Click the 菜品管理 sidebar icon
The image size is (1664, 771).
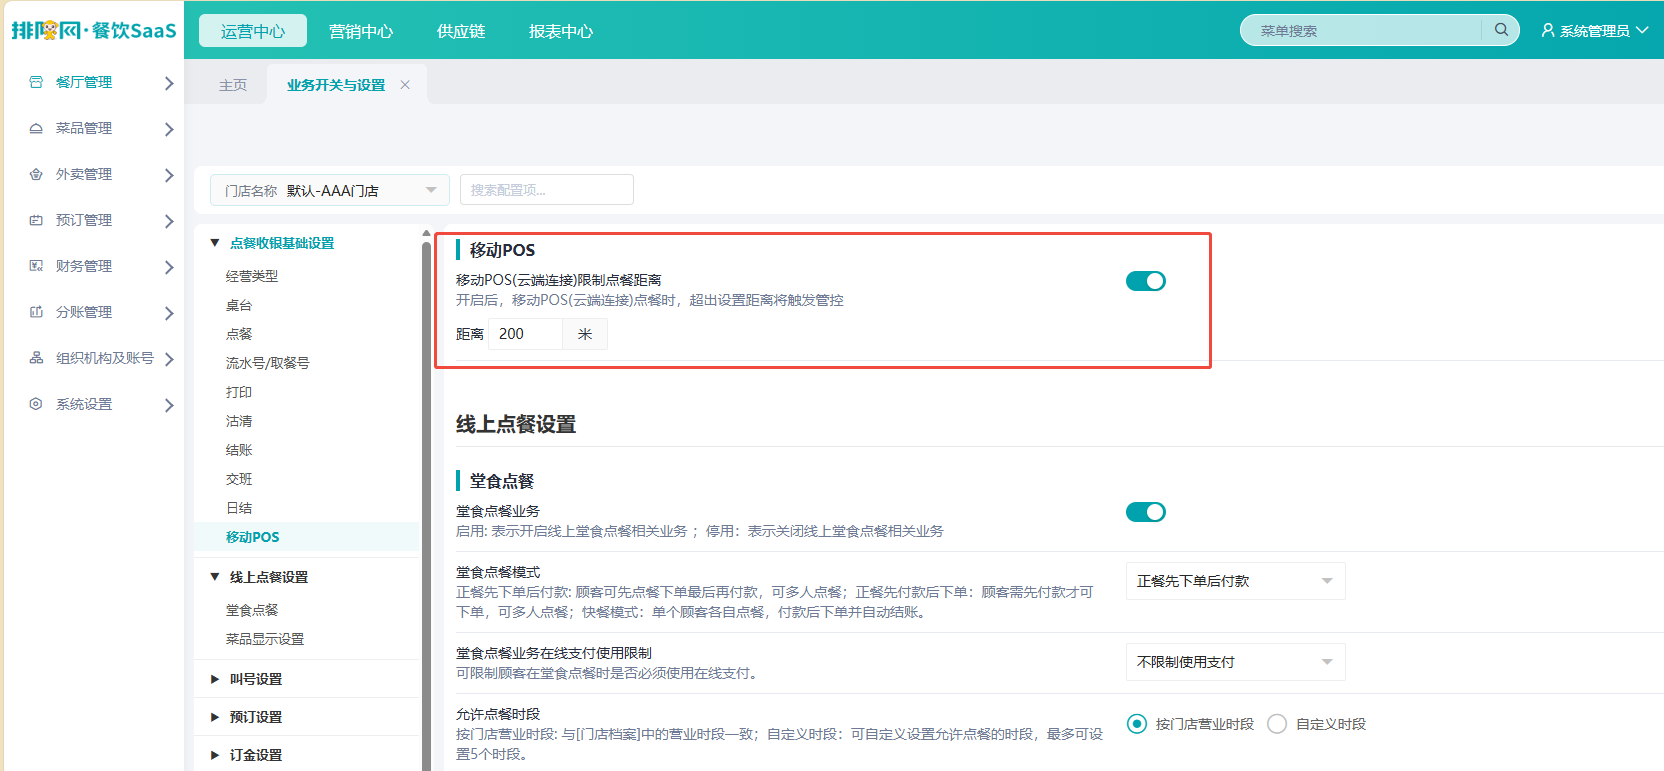click(x=36, y=128)
